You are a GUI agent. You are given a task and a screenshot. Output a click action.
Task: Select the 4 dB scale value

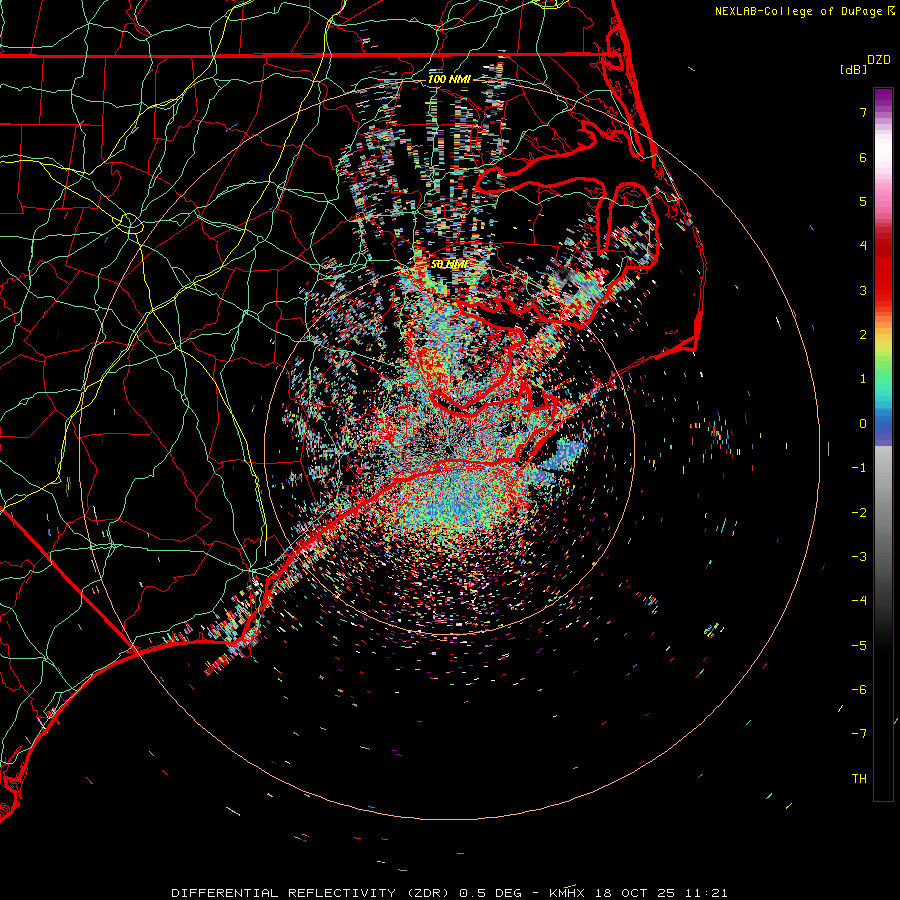tap(863, 246)
